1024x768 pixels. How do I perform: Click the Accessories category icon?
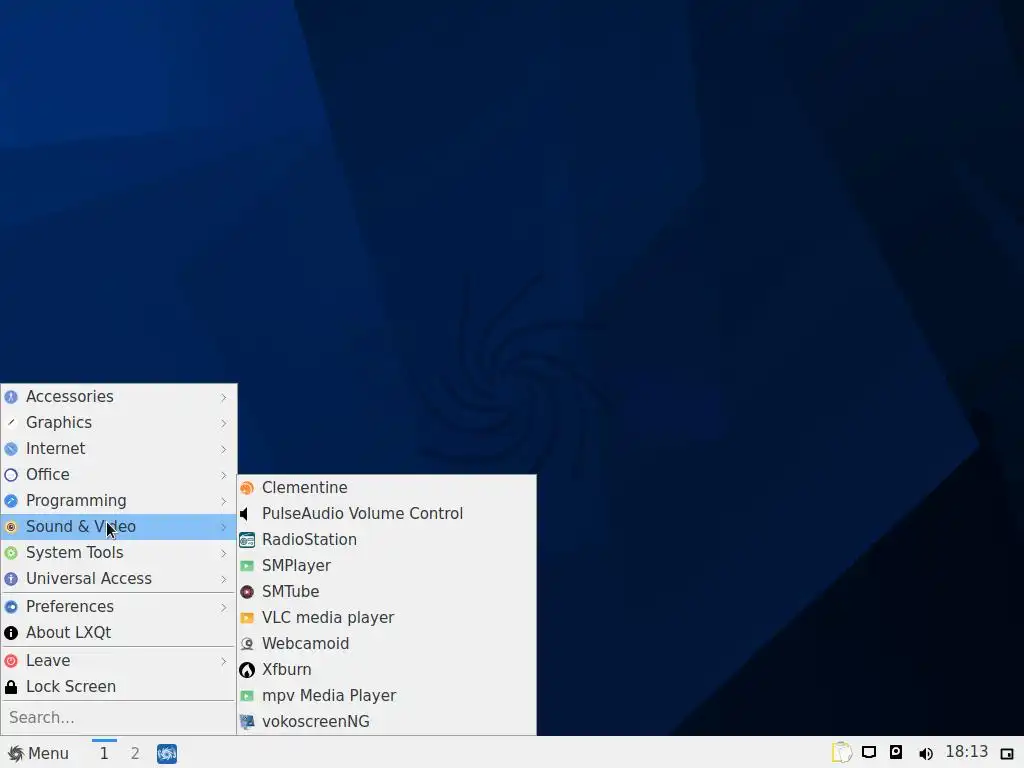coord(11,397)
